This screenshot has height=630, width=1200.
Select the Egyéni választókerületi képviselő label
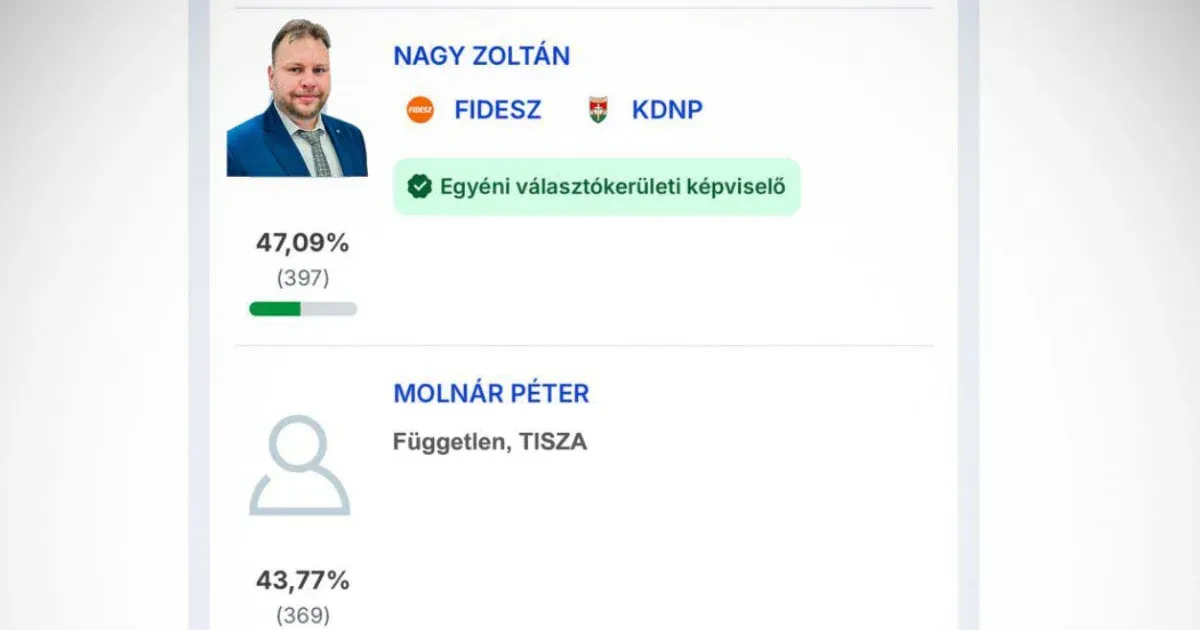click(613, 187)
